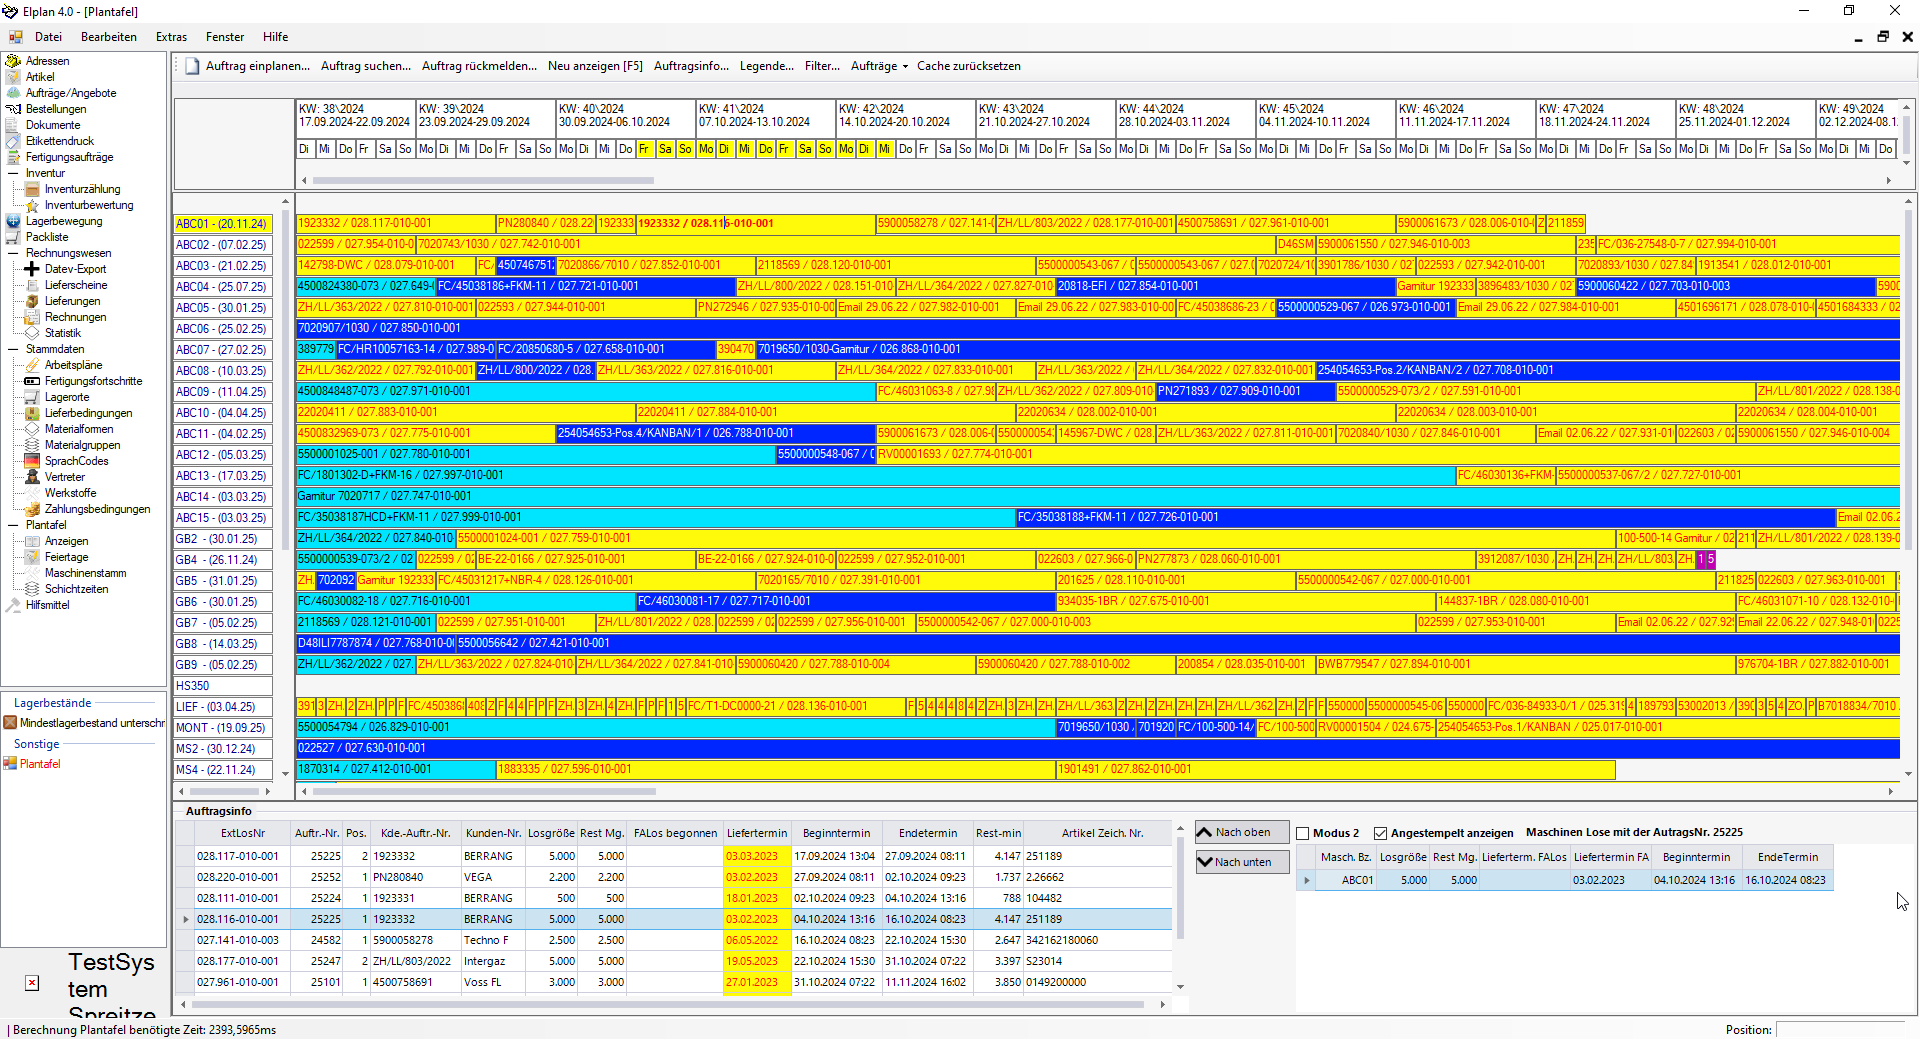
Task: Click Auftrag suchen...
Action: point(366,66)
